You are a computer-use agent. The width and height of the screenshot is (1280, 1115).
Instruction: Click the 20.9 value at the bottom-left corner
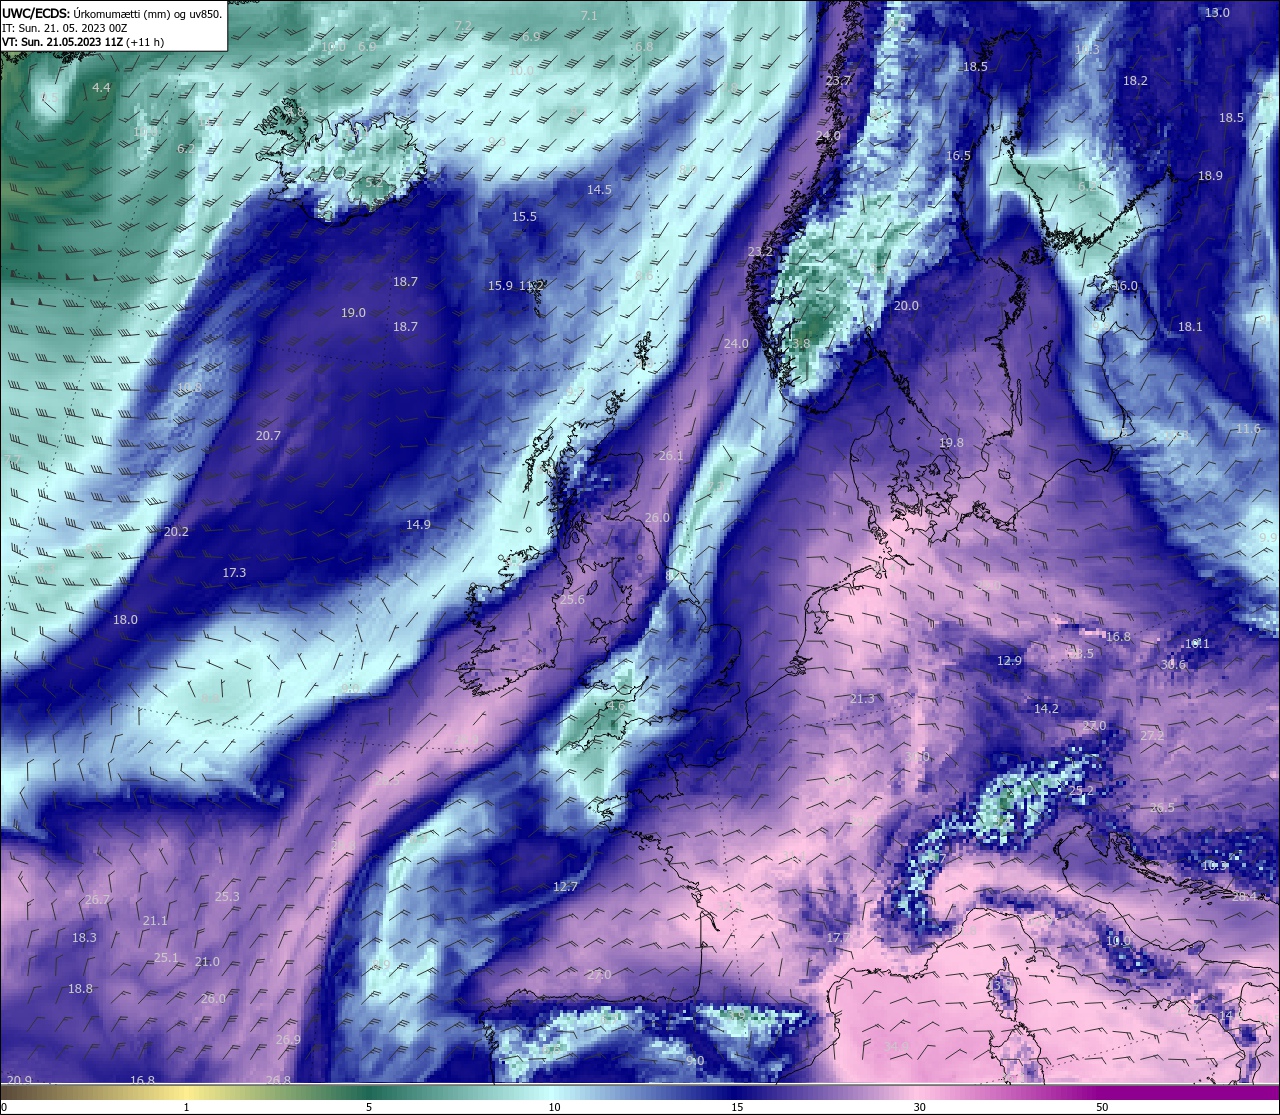(x=19, y=1080)
